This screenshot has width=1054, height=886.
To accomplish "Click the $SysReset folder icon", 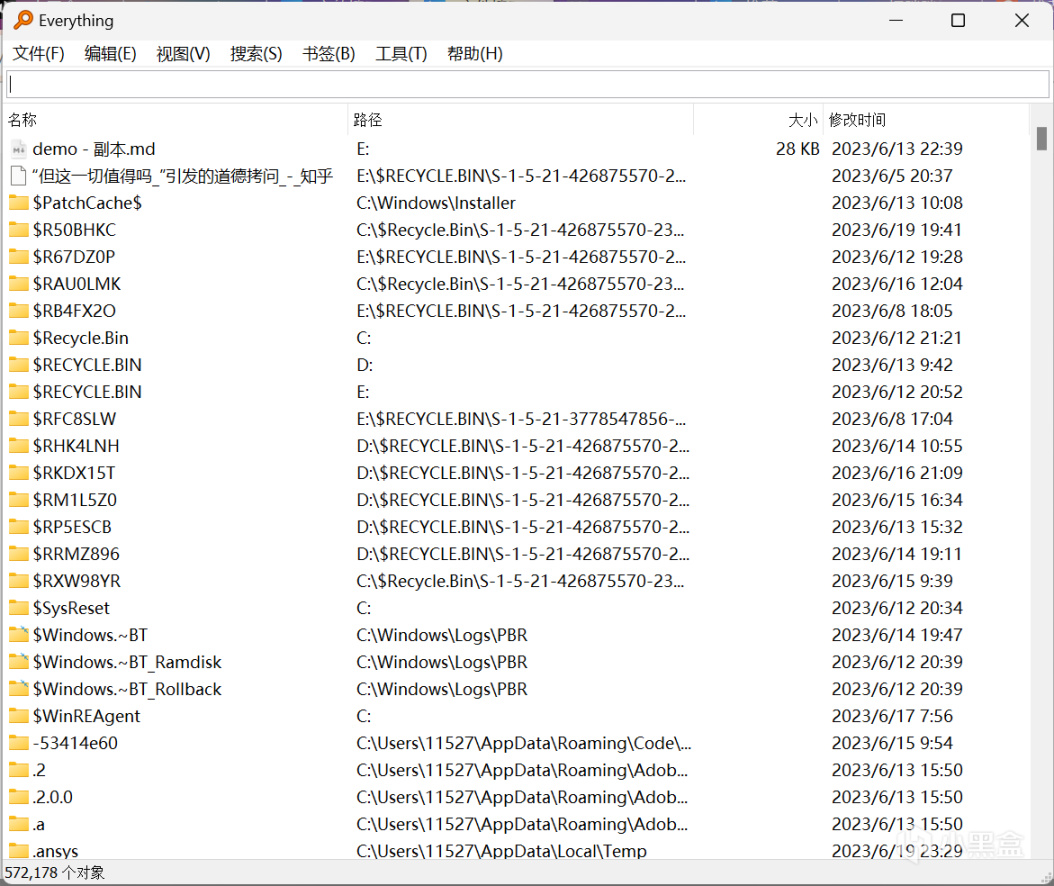I will click(x=19, y=608).
